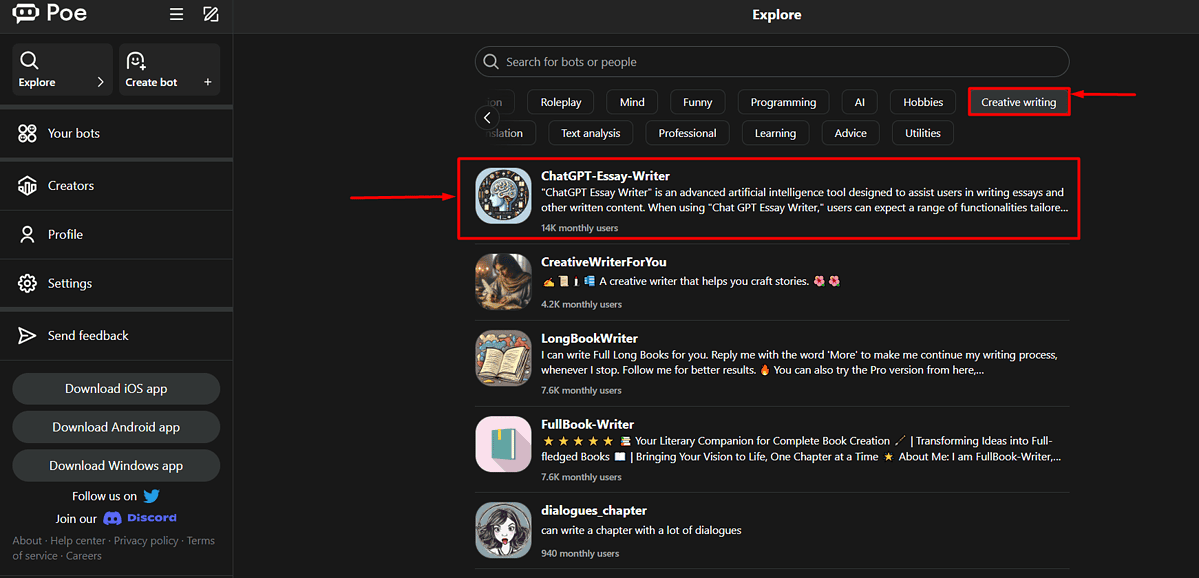
Task: Expand Explore with the right chevron
Action: point(100,82)
